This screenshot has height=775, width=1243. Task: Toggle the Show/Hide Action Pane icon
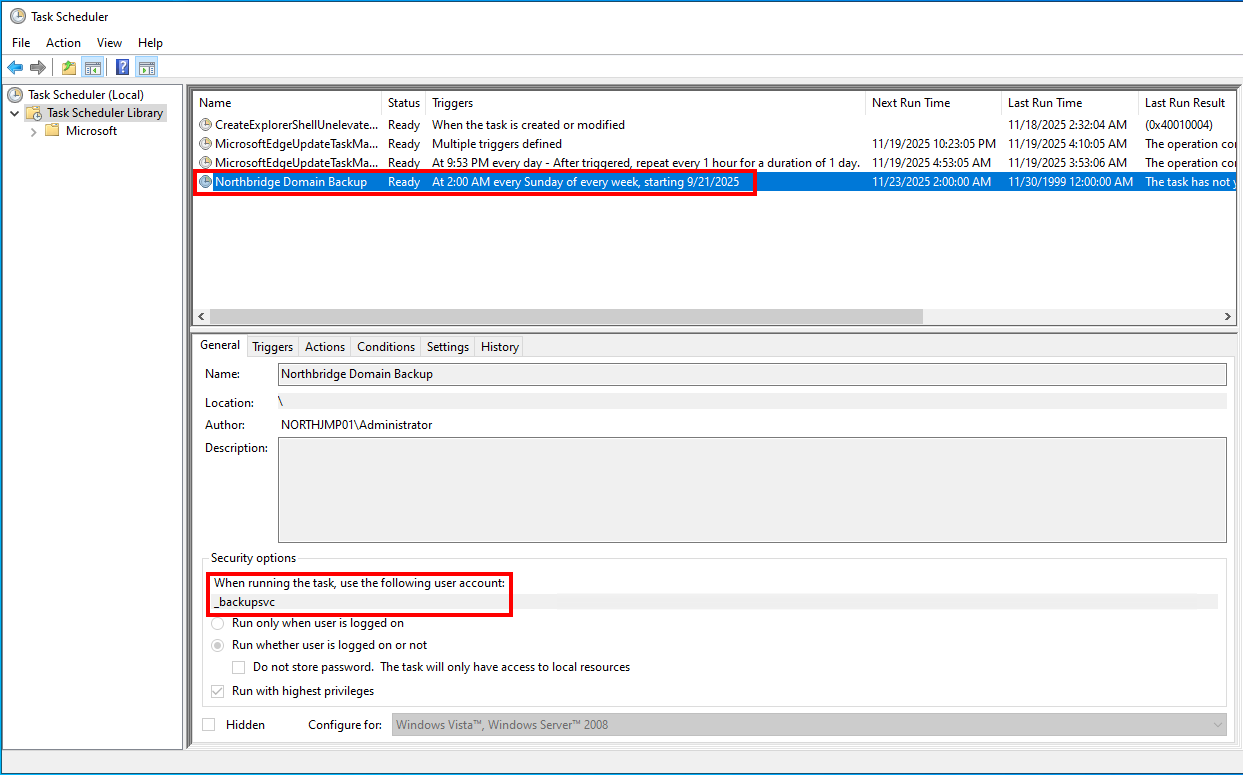pyautogui.click(x=147, y=67)
